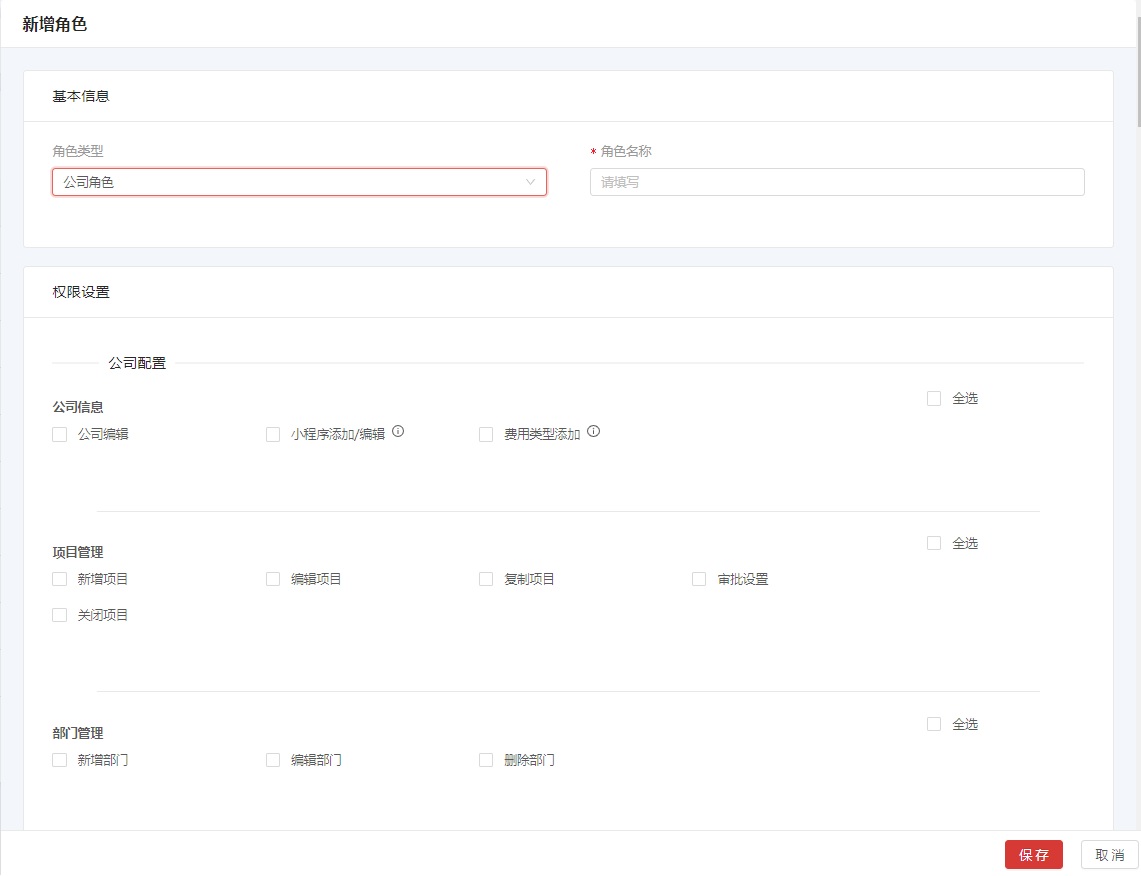This screenshot has width=1141, height=876.
Task: Click the red 保存 button
Action: click(1033, 855)
